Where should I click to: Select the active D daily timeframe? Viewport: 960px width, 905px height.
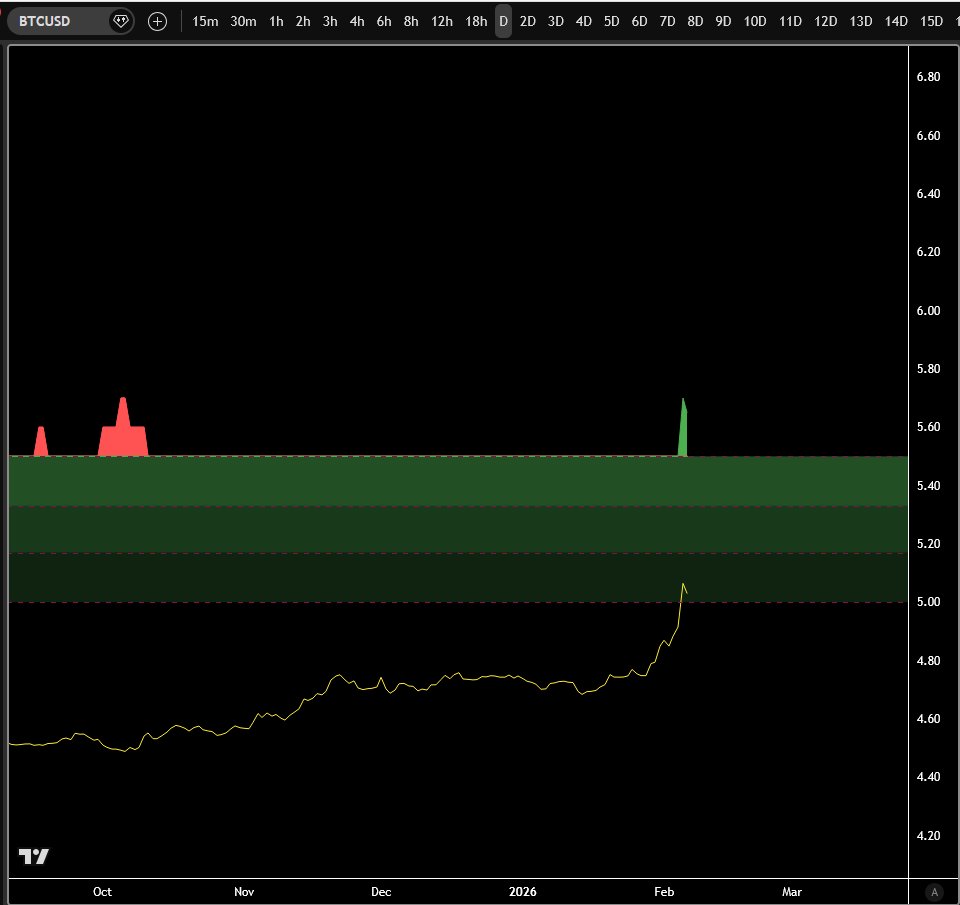tap(503, 21)
